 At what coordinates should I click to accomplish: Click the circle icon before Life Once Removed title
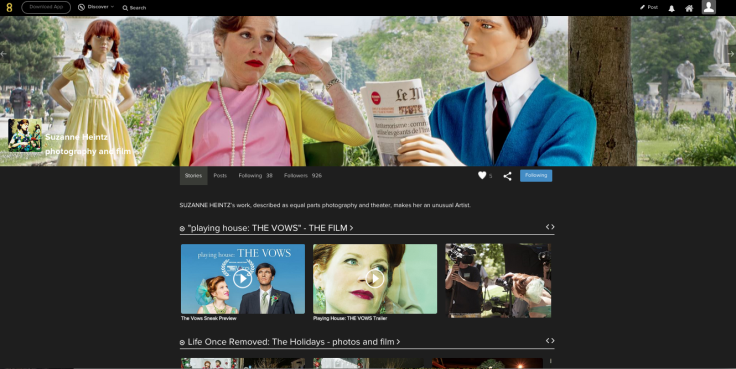click(x=182, y=343)
